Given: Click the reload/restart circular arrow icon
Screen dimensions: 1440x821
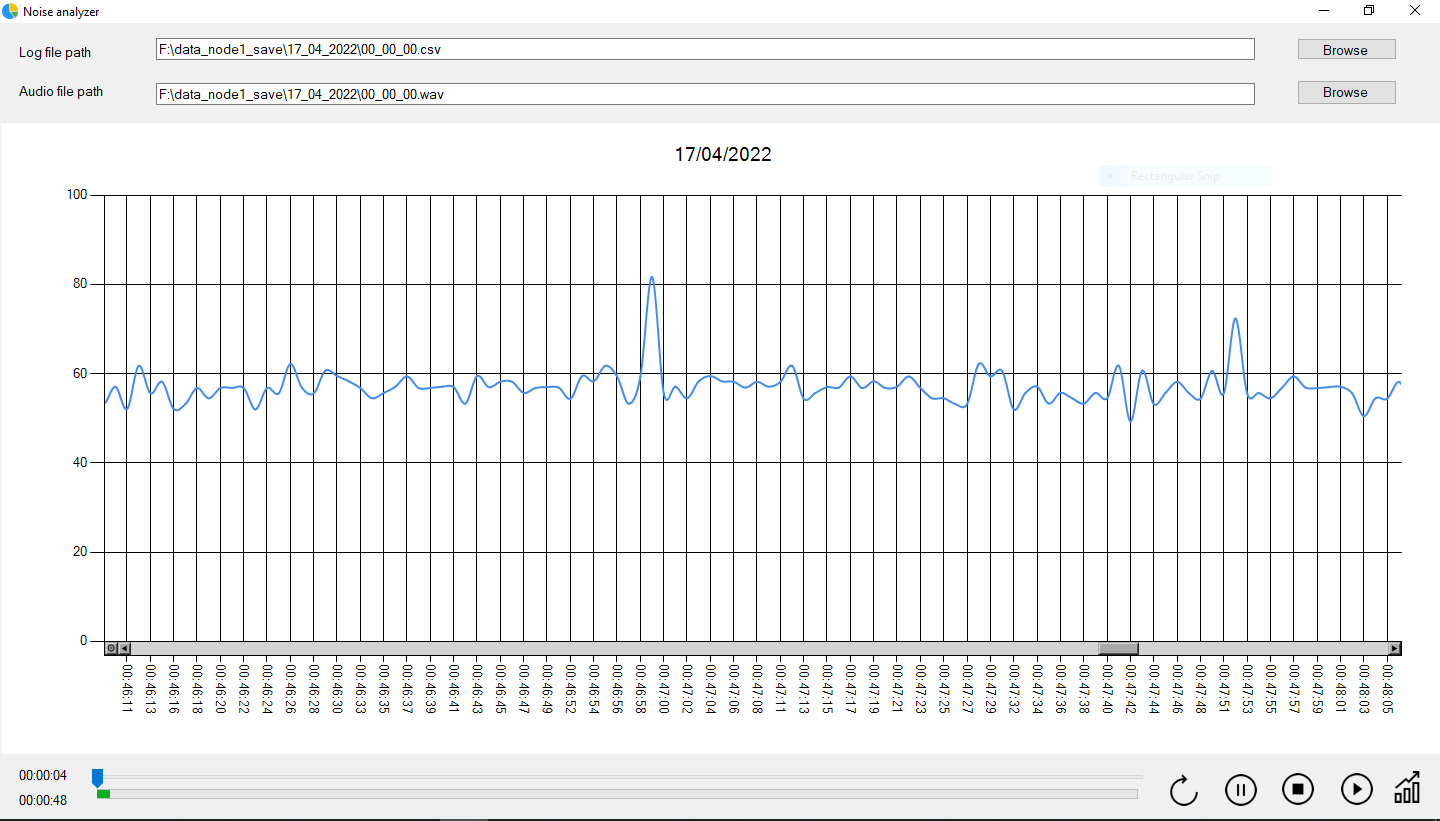Looking at the screenshot, I should [x=1184, y=790].
